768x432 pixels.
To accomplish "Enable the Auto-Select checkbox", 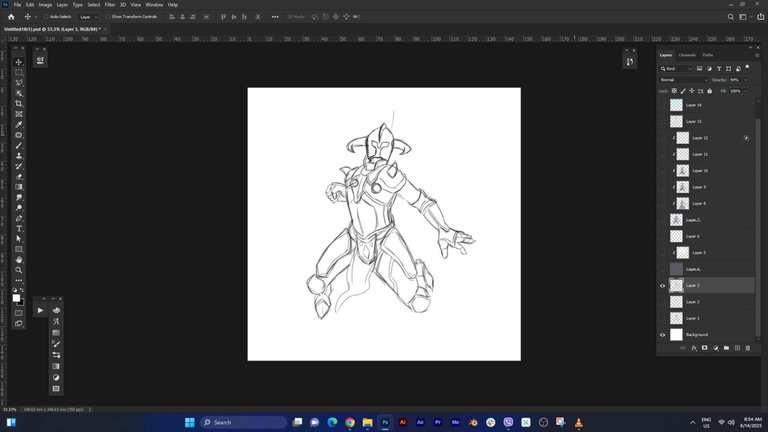I will pos(46,17).
